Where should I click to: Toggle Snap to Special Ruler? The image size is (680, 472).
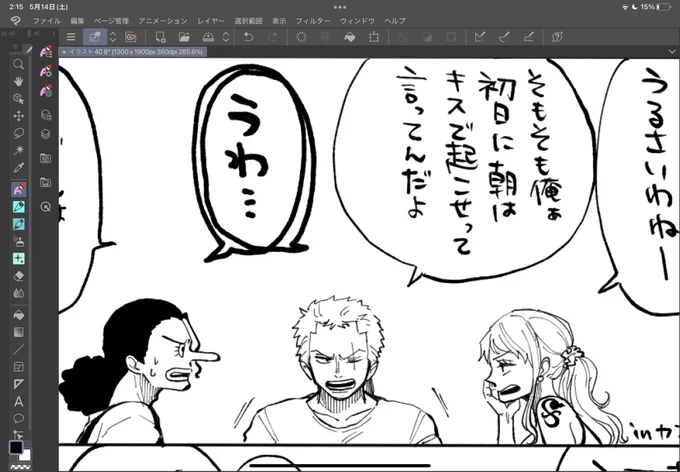click(504, 37)
